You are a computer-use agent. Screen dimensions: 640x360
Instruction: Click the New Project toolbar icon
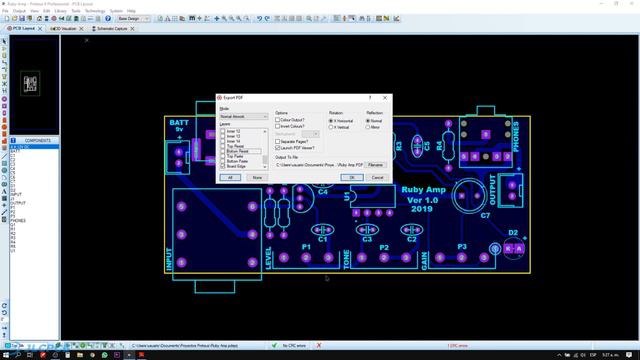coord(7,18)
